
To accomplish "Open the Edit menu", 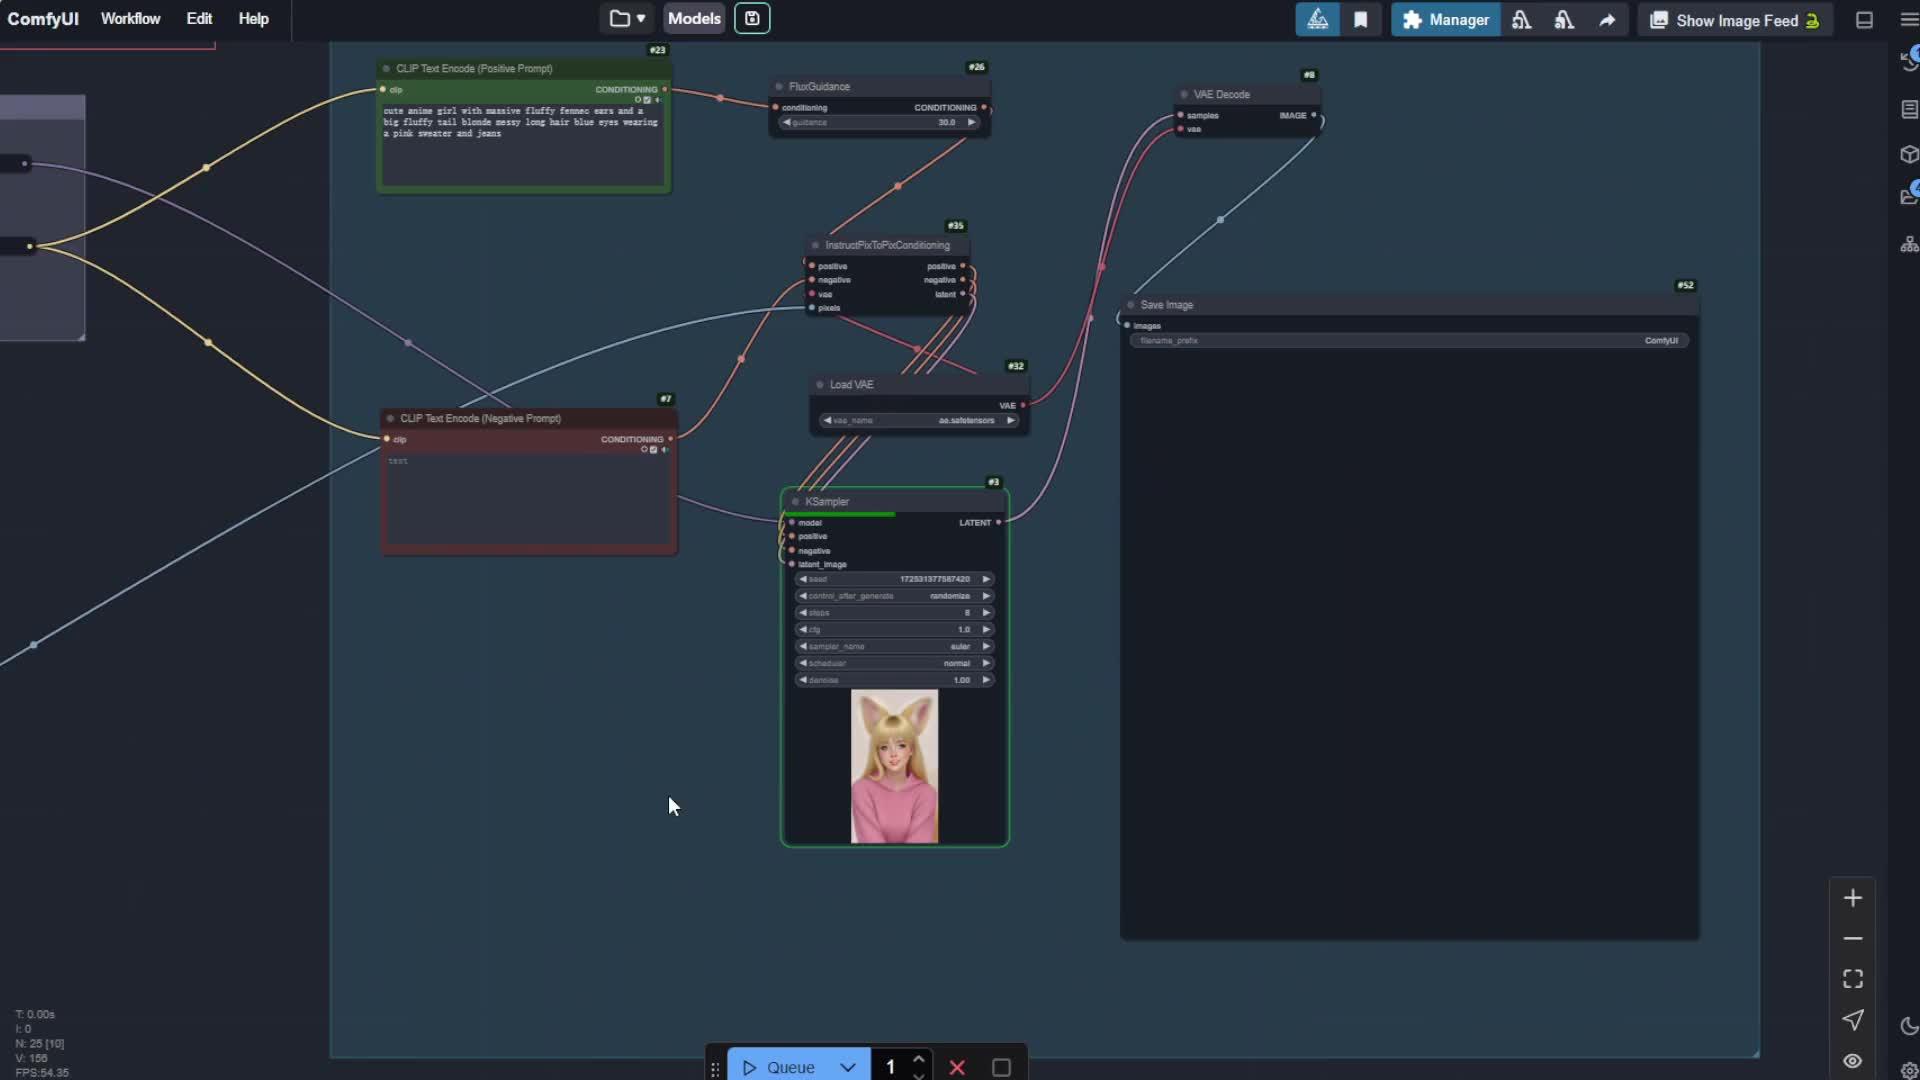I will 199,18.
